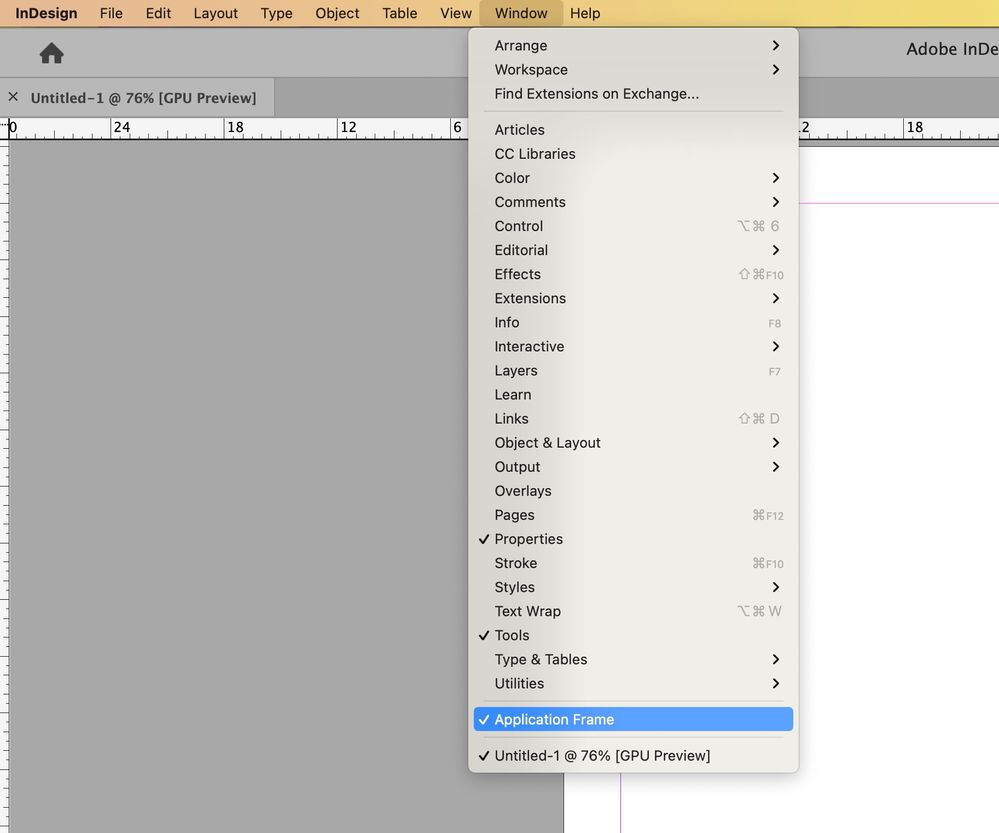Open the InDesign application menu
The height and width of the screenshot is (833, 999).
tap(46, 13)
